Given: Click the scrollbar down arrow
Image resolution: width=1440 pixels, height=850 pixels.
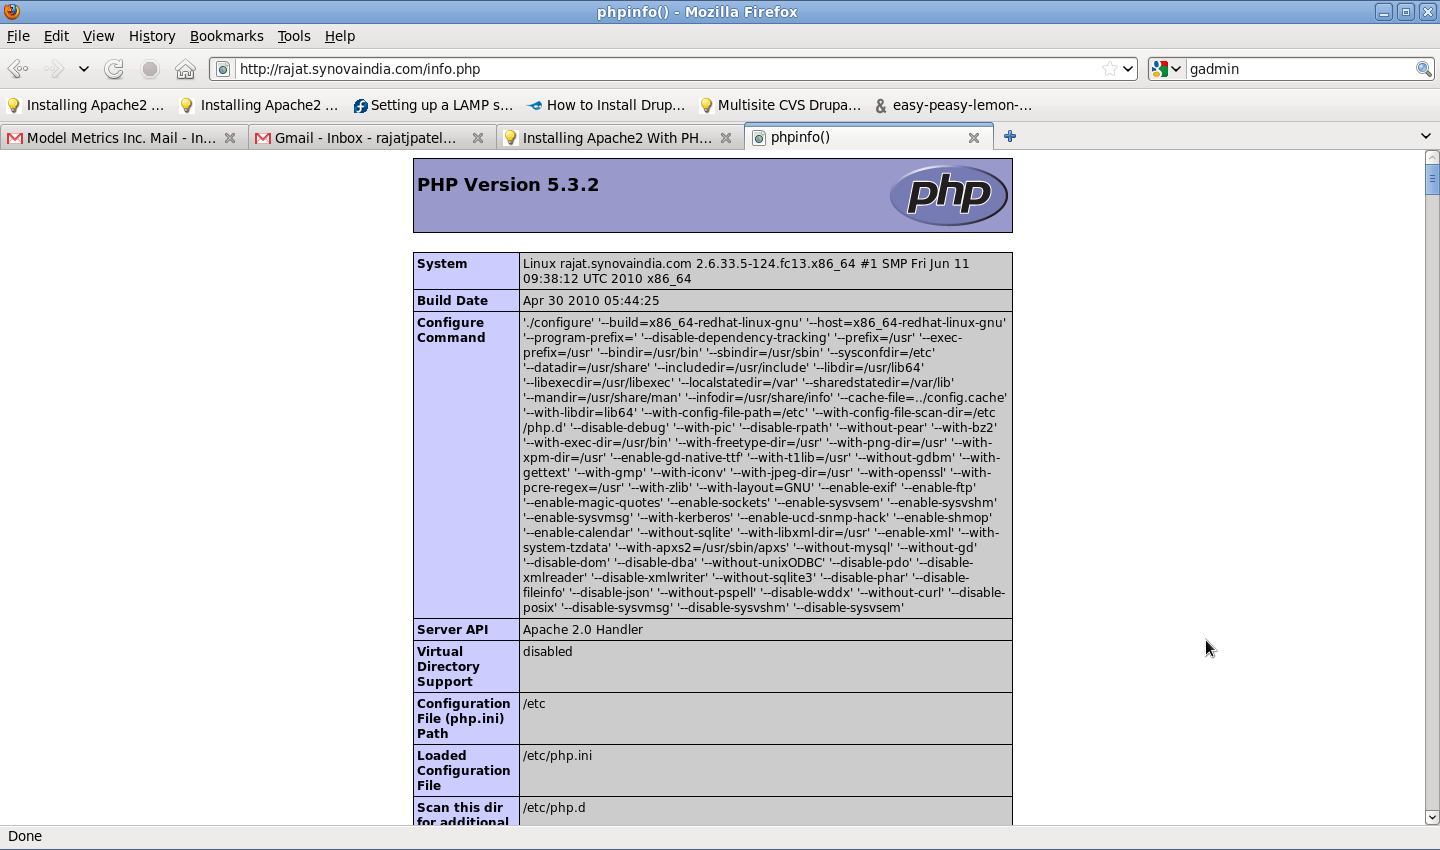Looking at the screenshot, I should point(1432,818).
